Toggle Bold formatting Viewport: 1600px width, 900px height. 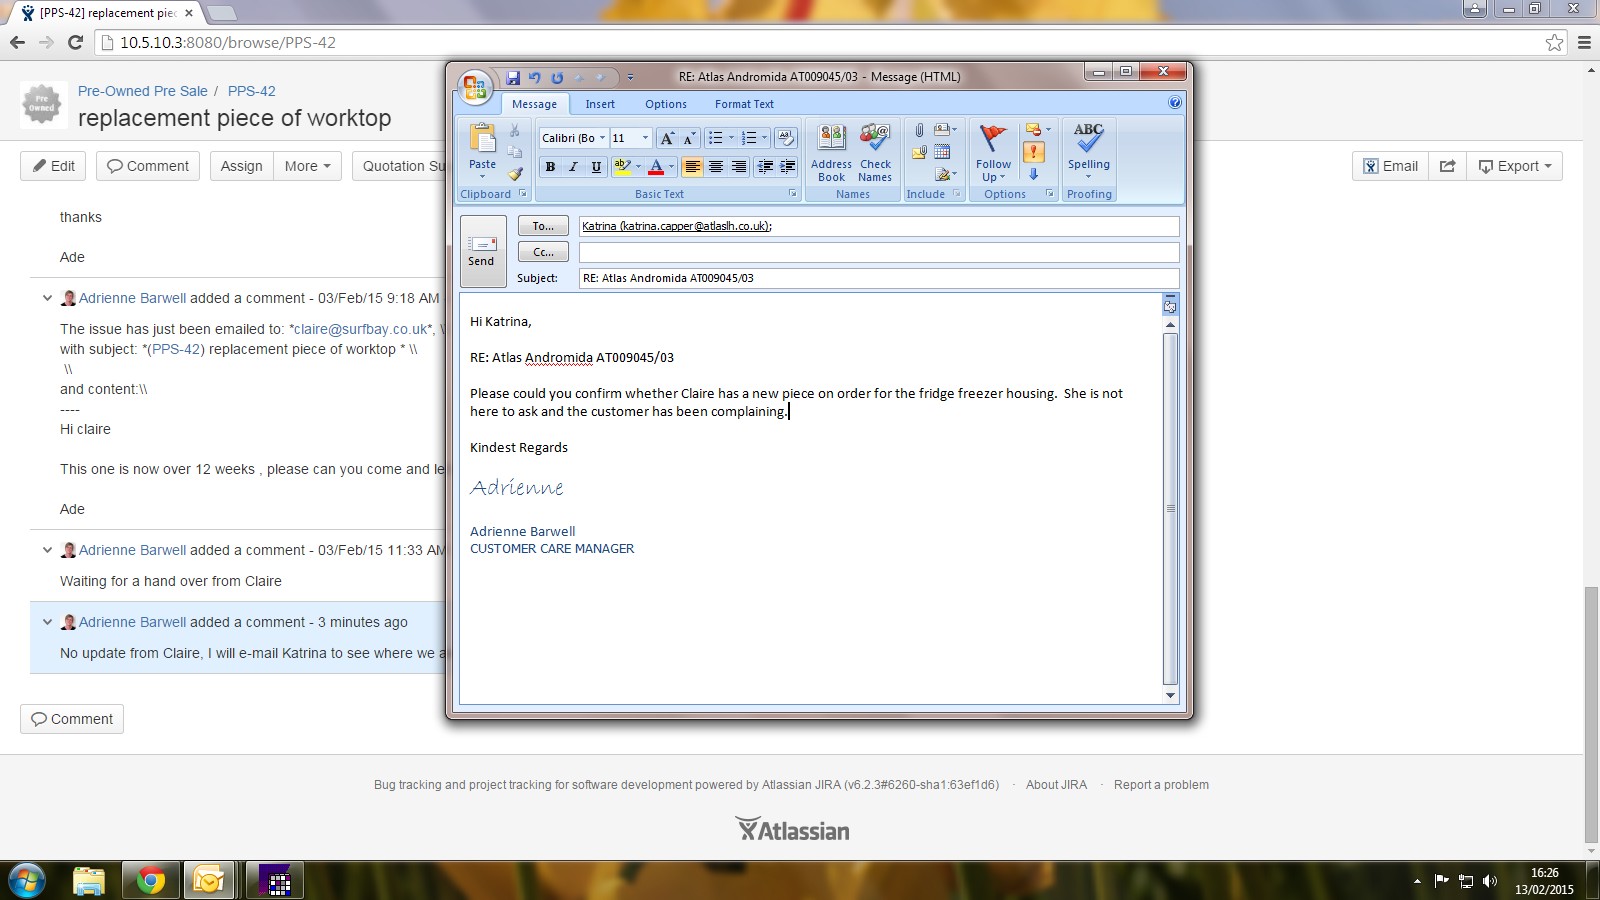[x=550, y=167]
